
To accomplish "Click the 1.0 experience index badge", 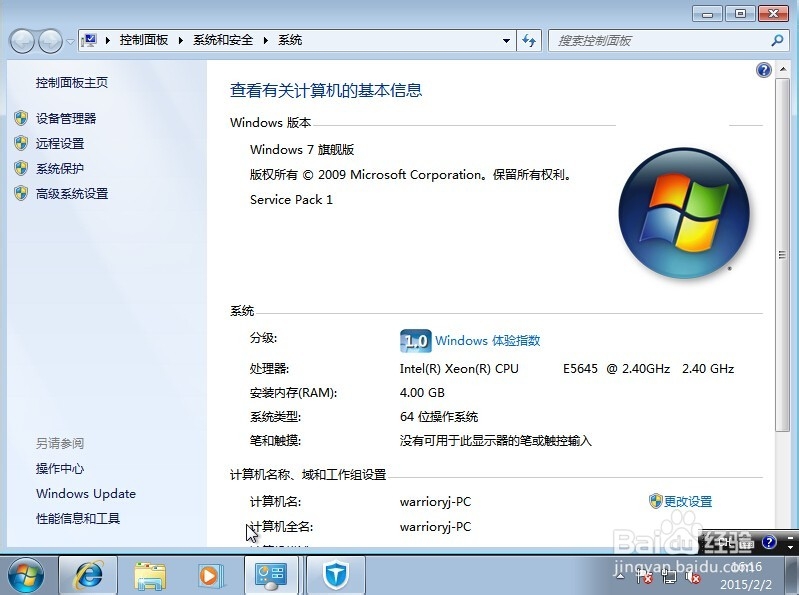I will pyautogui.click(x=415, y=341).
